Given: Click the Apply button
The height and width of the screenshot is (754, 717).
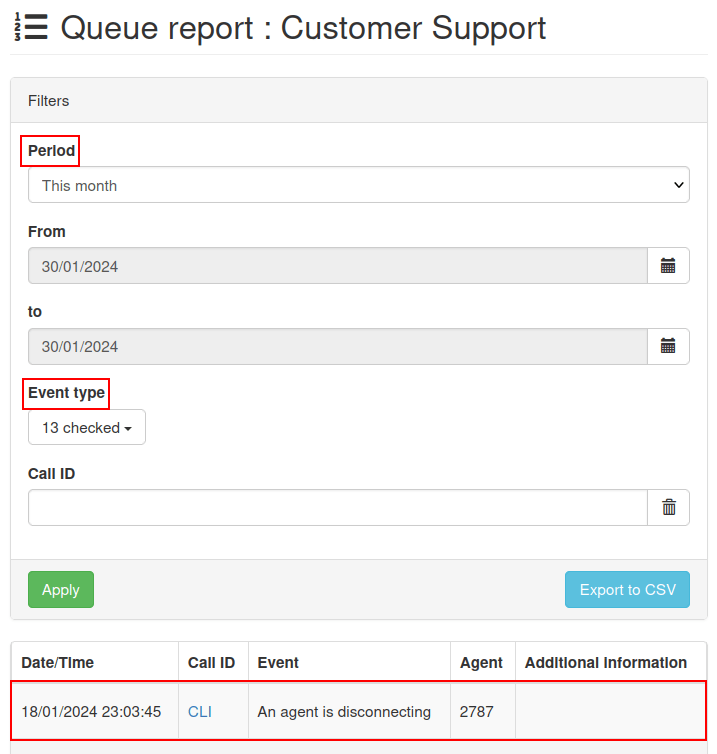Looking at the screenshot, I should (x=61, y=590).
